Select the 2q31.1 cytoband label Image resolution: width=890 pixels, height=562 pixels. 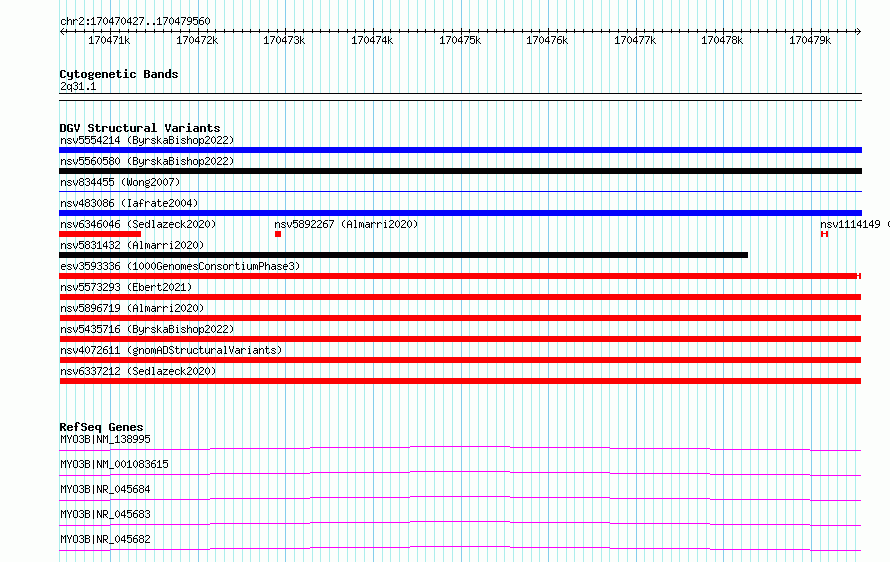coord(78,86)
